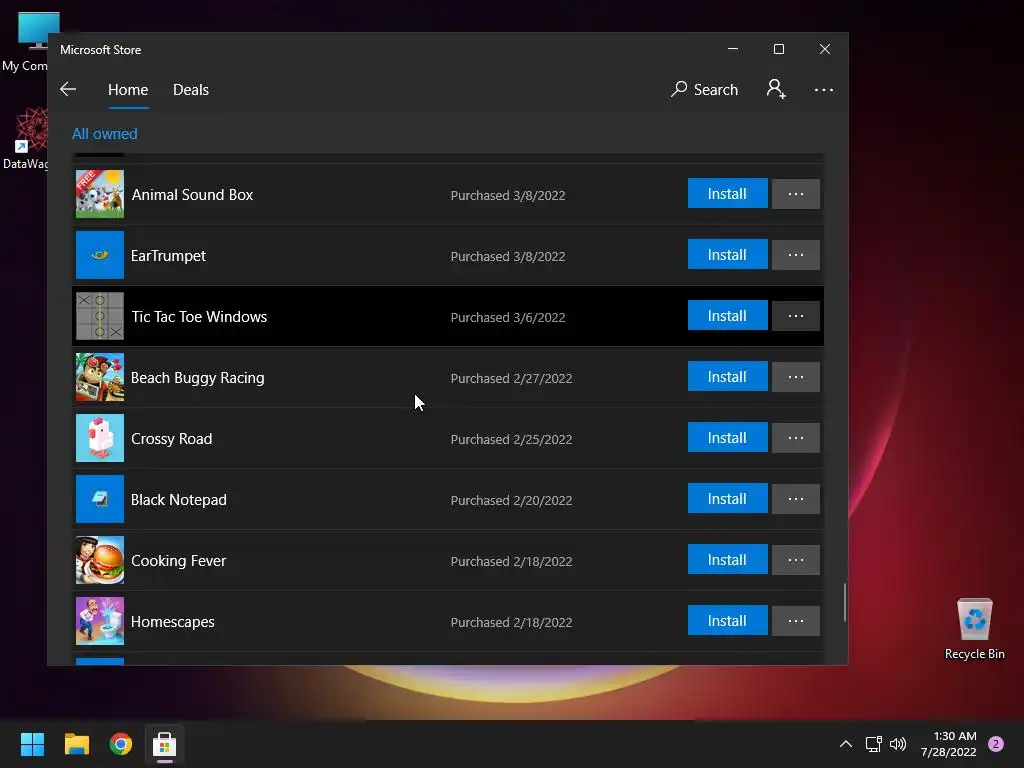Install Tic Tac Toe Windows
Screen dimensions: 1024x768
(x=728, y=315)
